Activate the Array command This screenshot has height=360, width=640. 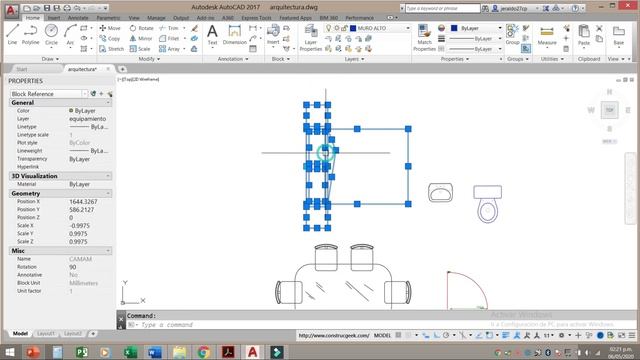click(x=169, y=49)
